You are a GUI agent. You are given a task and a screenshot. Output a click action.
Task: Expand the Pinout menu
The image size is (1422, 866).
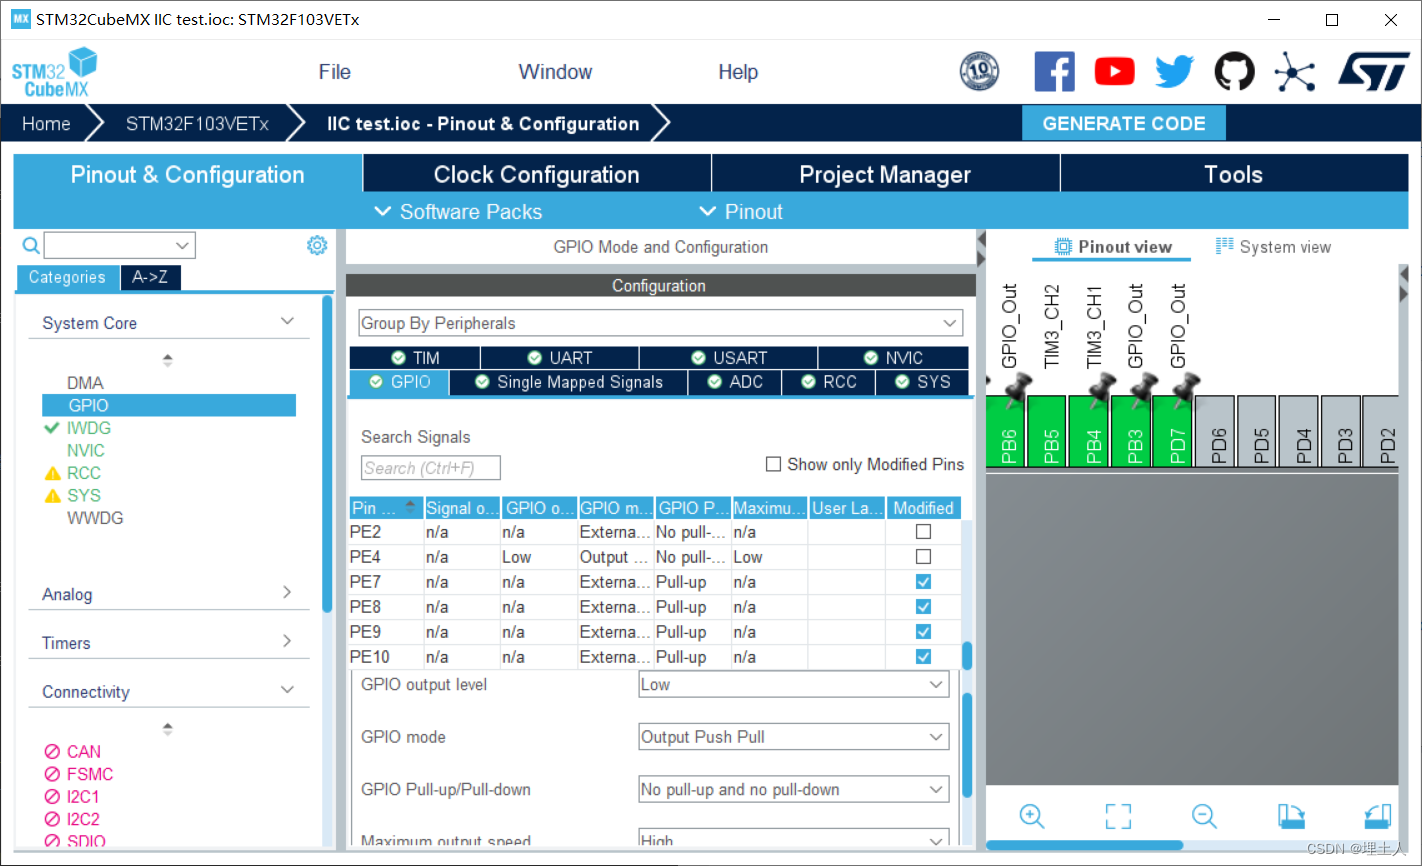click(741, 212)
